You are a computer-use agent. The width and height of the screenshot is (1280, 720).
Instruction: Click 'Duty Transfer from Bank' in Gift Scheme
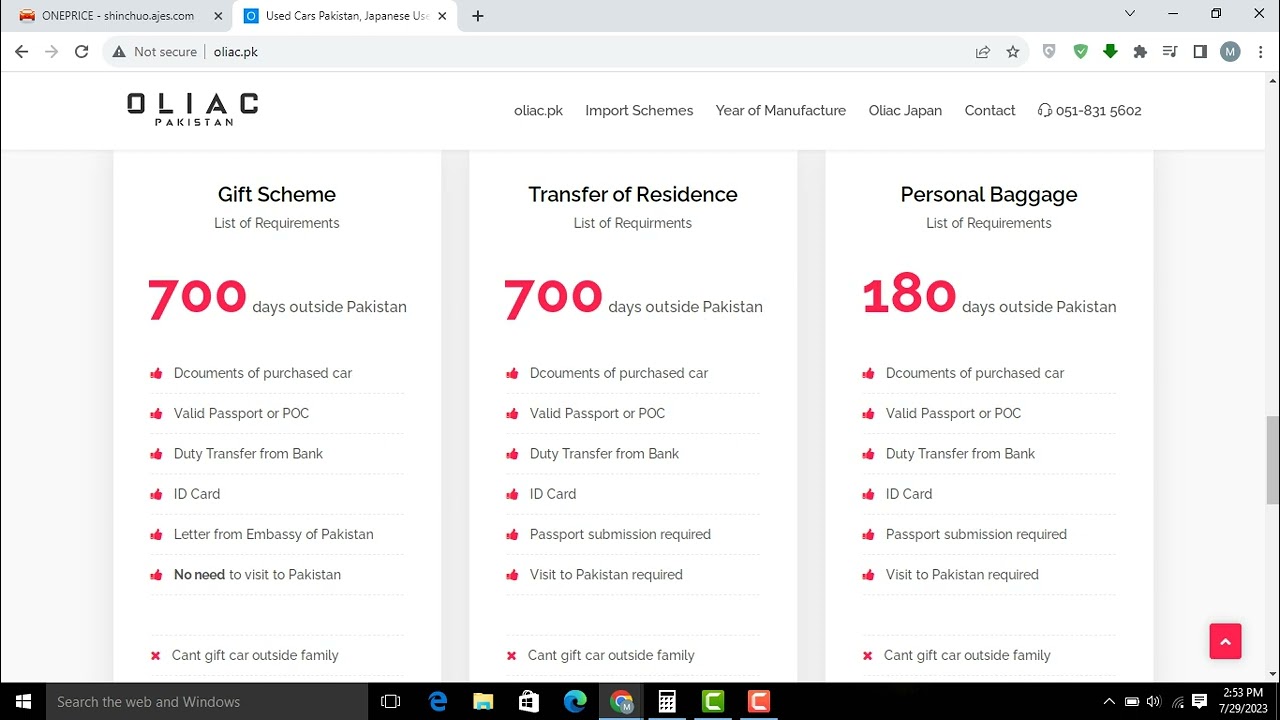coord(248,454)
